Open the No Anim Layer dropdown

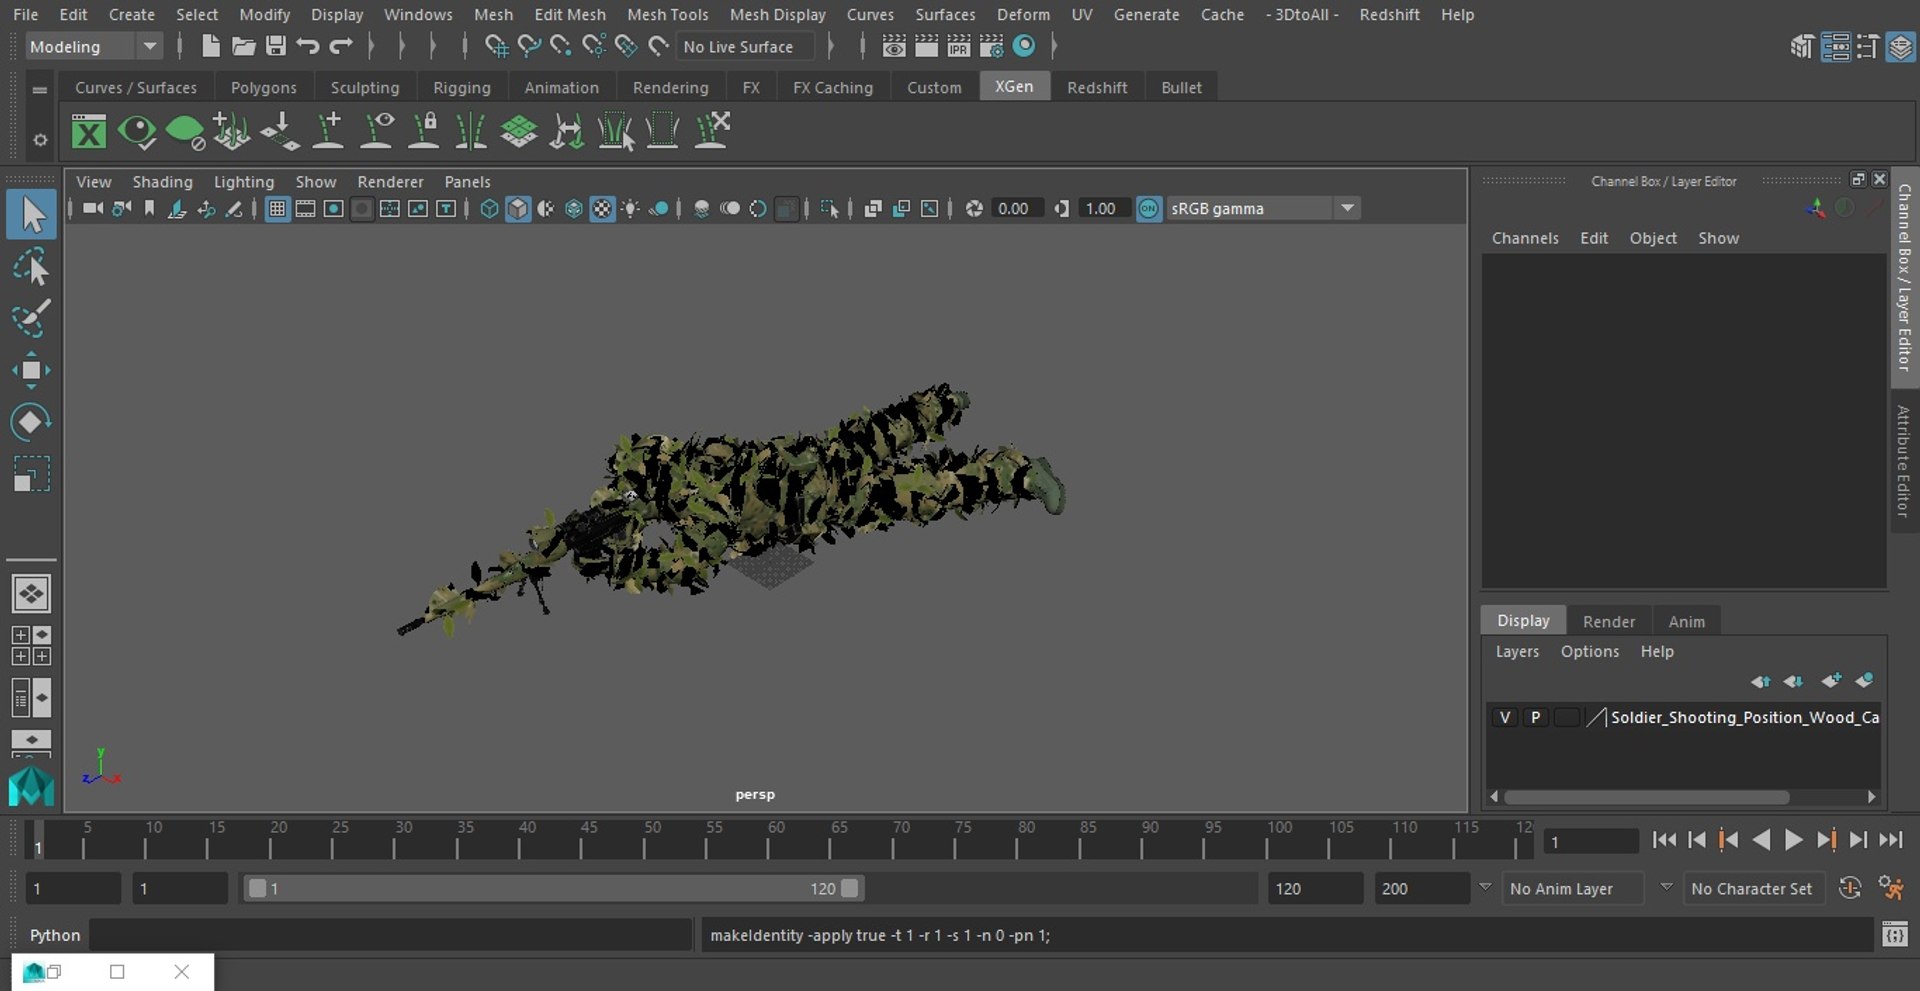[1572, 888]
